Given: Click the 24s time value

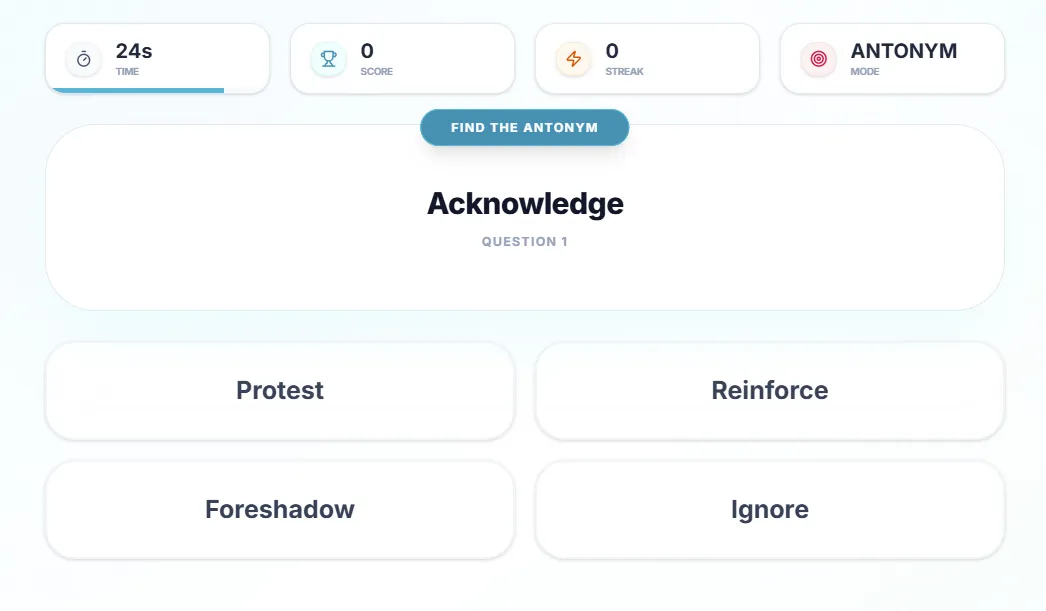Looking at the screenshot, I should (133, 51).
